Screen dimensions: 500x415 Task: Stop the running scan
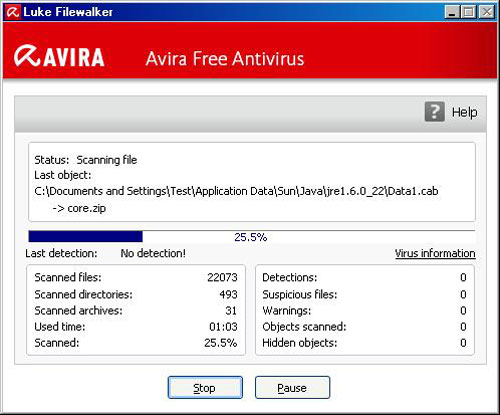click(205, 387)
